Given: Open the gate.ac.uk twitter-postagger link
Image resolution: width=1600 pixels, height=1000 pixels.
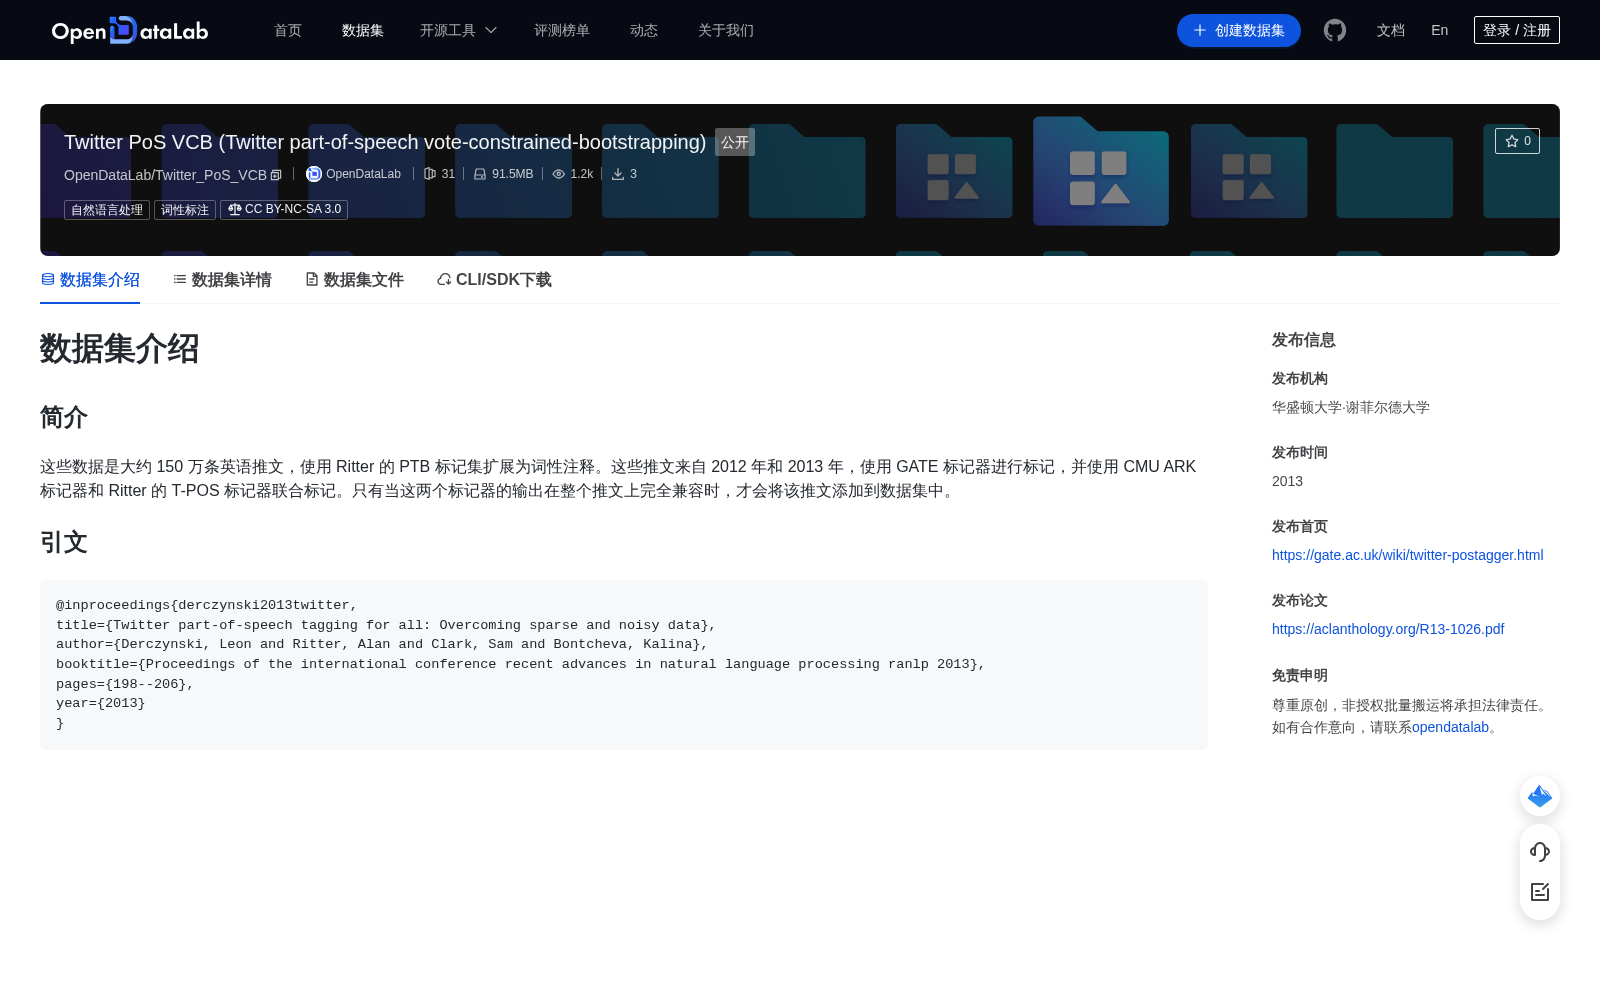Looking at the screenshot, I should pos(1407,555).
